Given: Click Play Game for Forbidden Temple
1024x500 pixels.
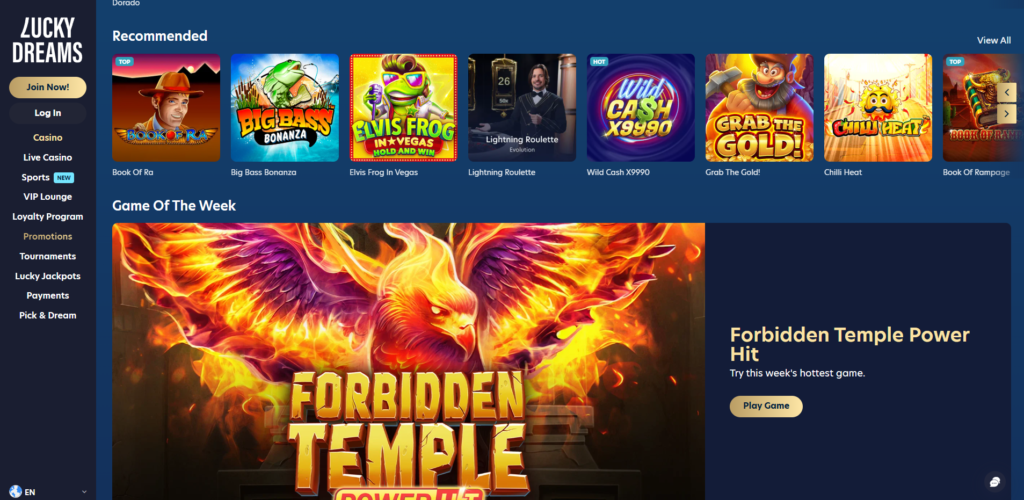Looking at the screenshot, I should [x=766, y=406].
